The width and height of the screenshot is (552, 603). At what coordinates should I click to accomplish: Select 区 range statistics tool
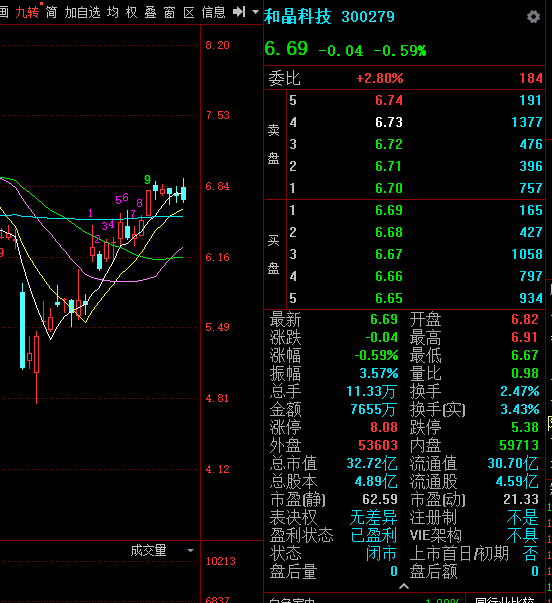pos(188,12)
